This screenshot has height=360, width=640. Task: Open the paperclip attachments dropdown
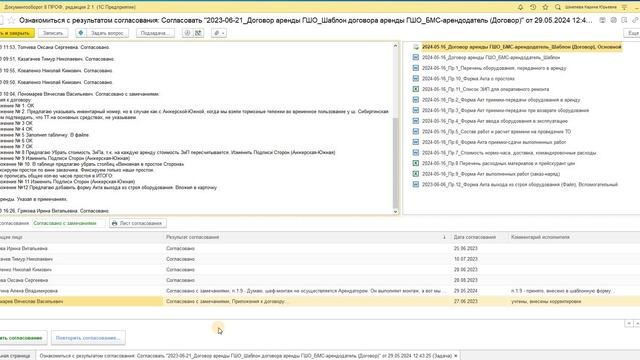pyautogui.click(x=219, y=33)
